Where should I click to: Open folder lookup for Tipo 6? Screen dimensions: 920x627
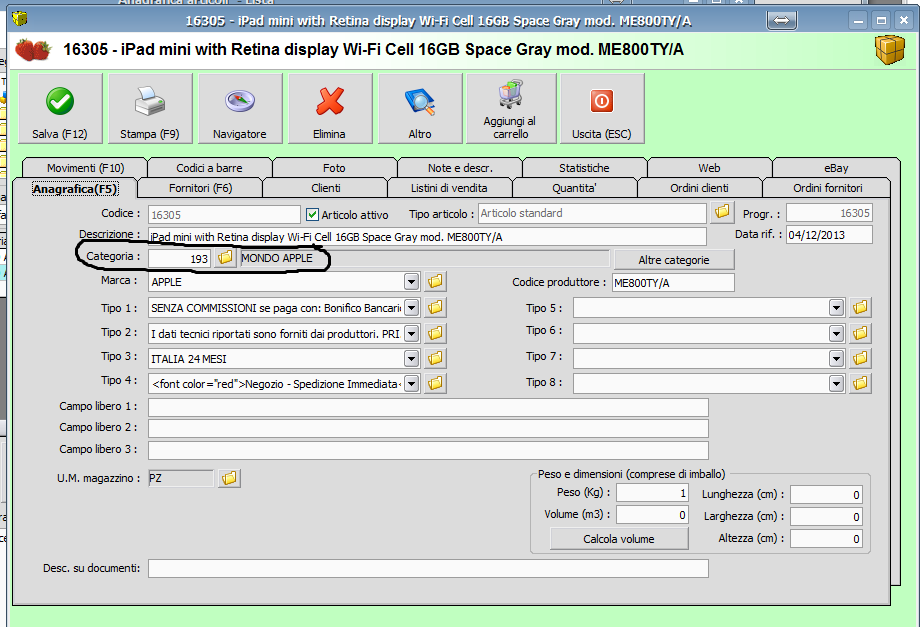860,333
